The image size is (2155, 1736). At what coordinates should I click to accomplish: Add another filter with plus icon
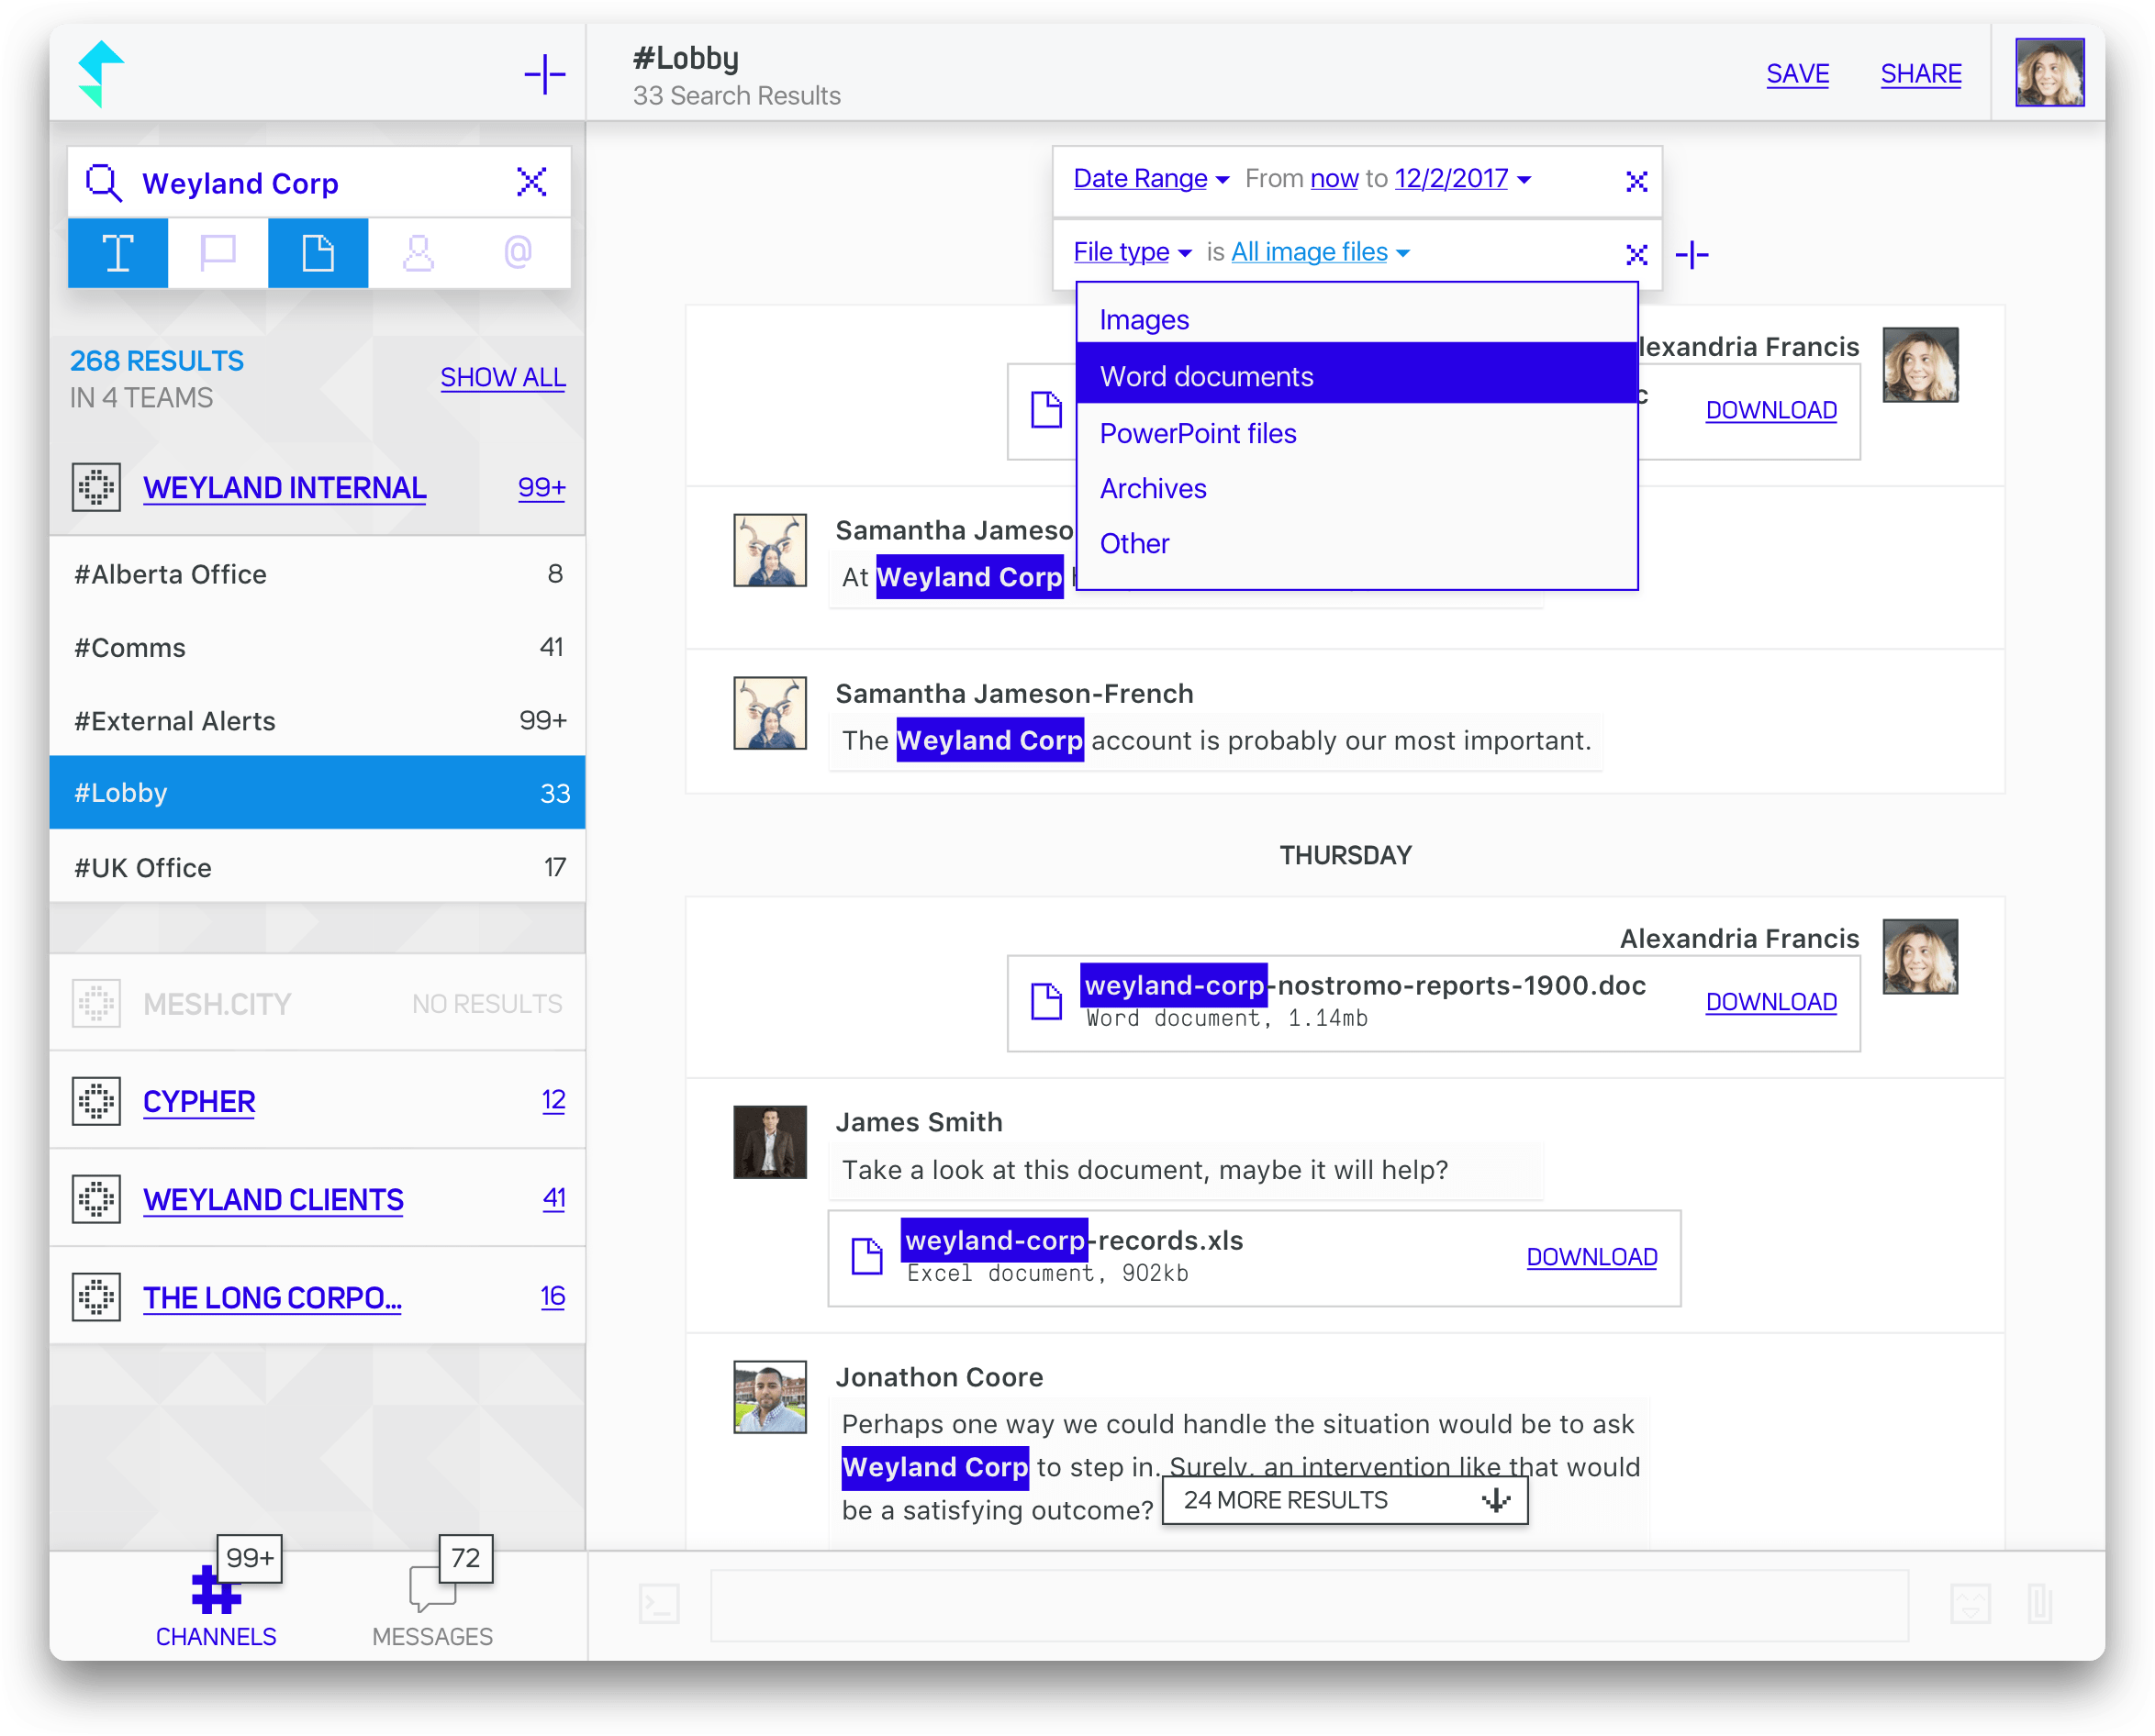click(1692, 254)
